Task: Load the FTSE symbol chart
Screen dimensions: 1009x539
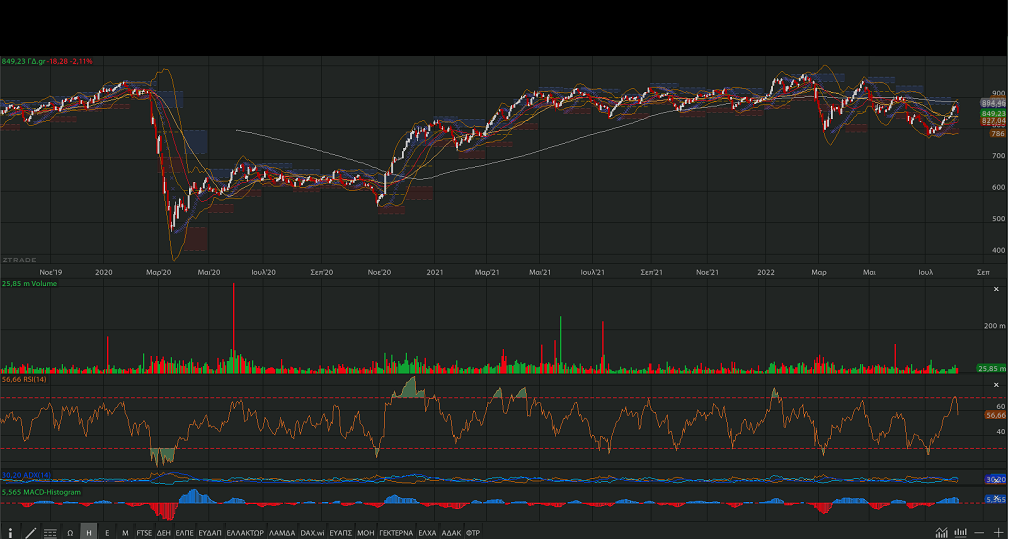Action: (144, 533)
